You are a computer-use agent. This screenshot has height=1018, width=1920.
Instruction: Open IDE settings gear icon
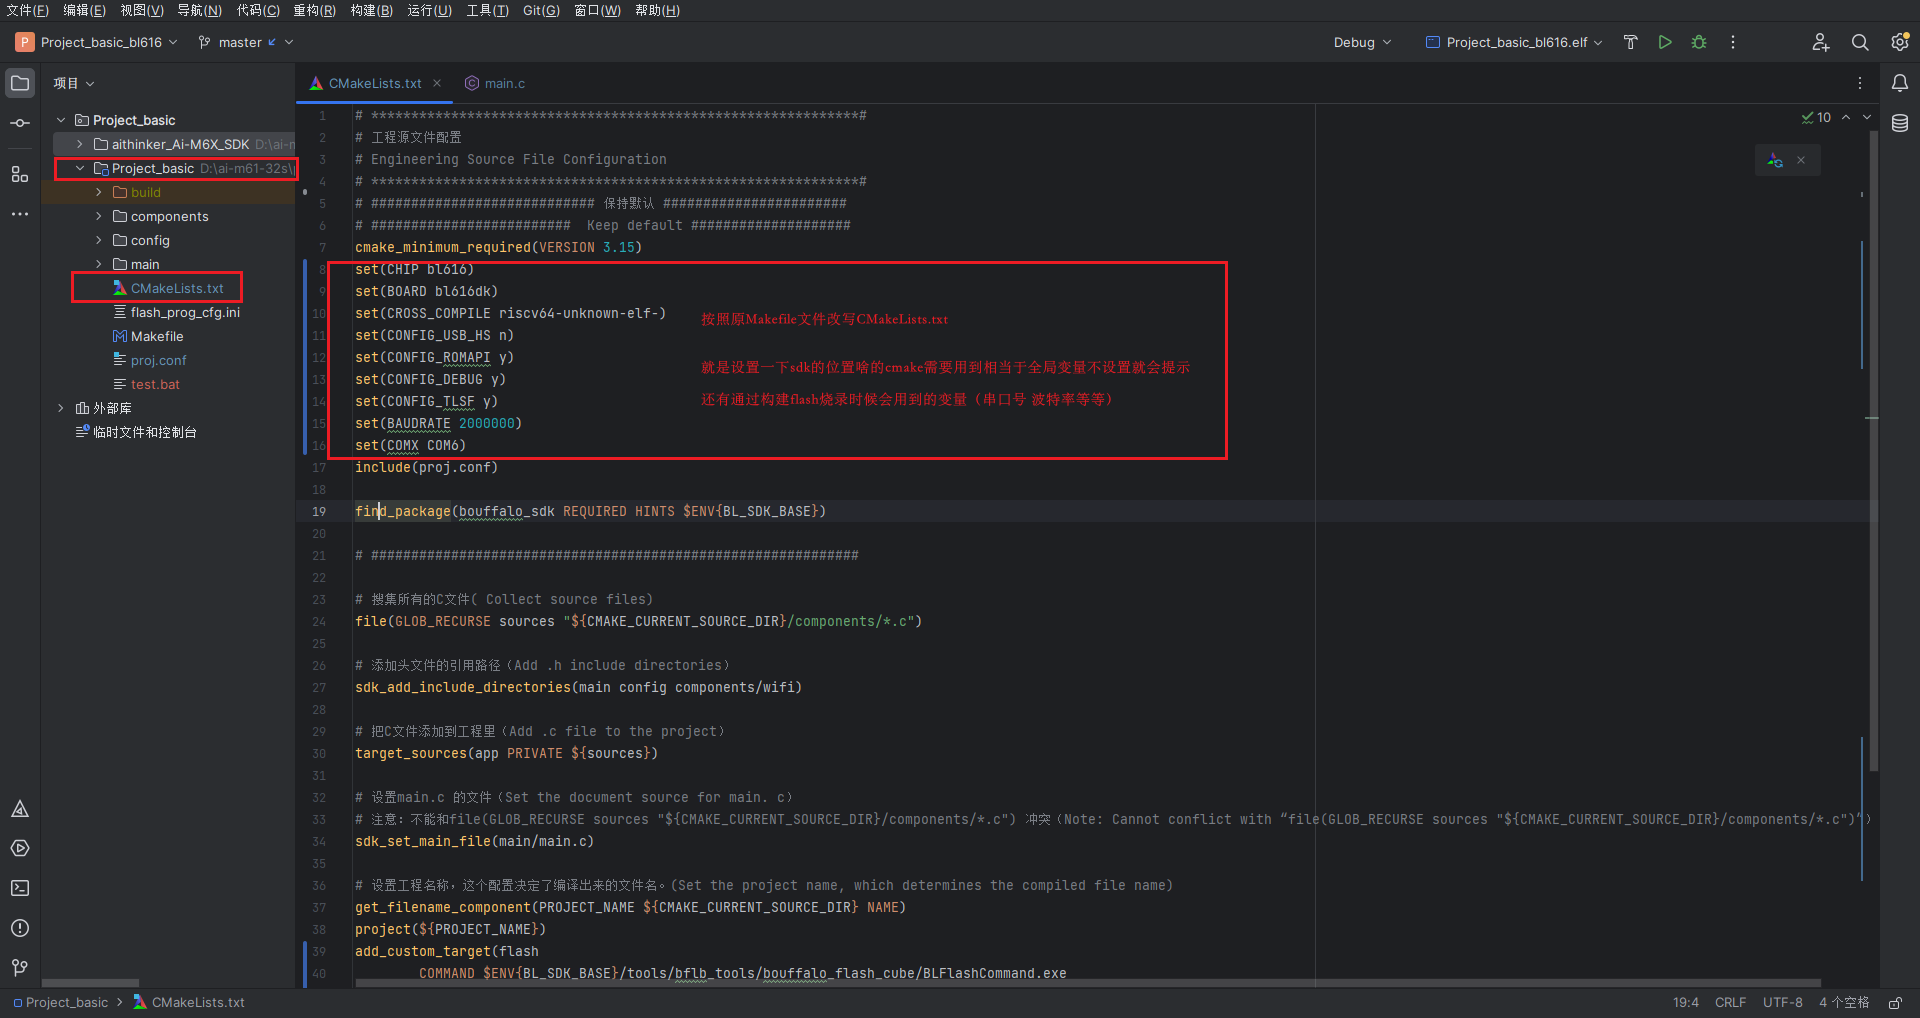[1900, 42]
